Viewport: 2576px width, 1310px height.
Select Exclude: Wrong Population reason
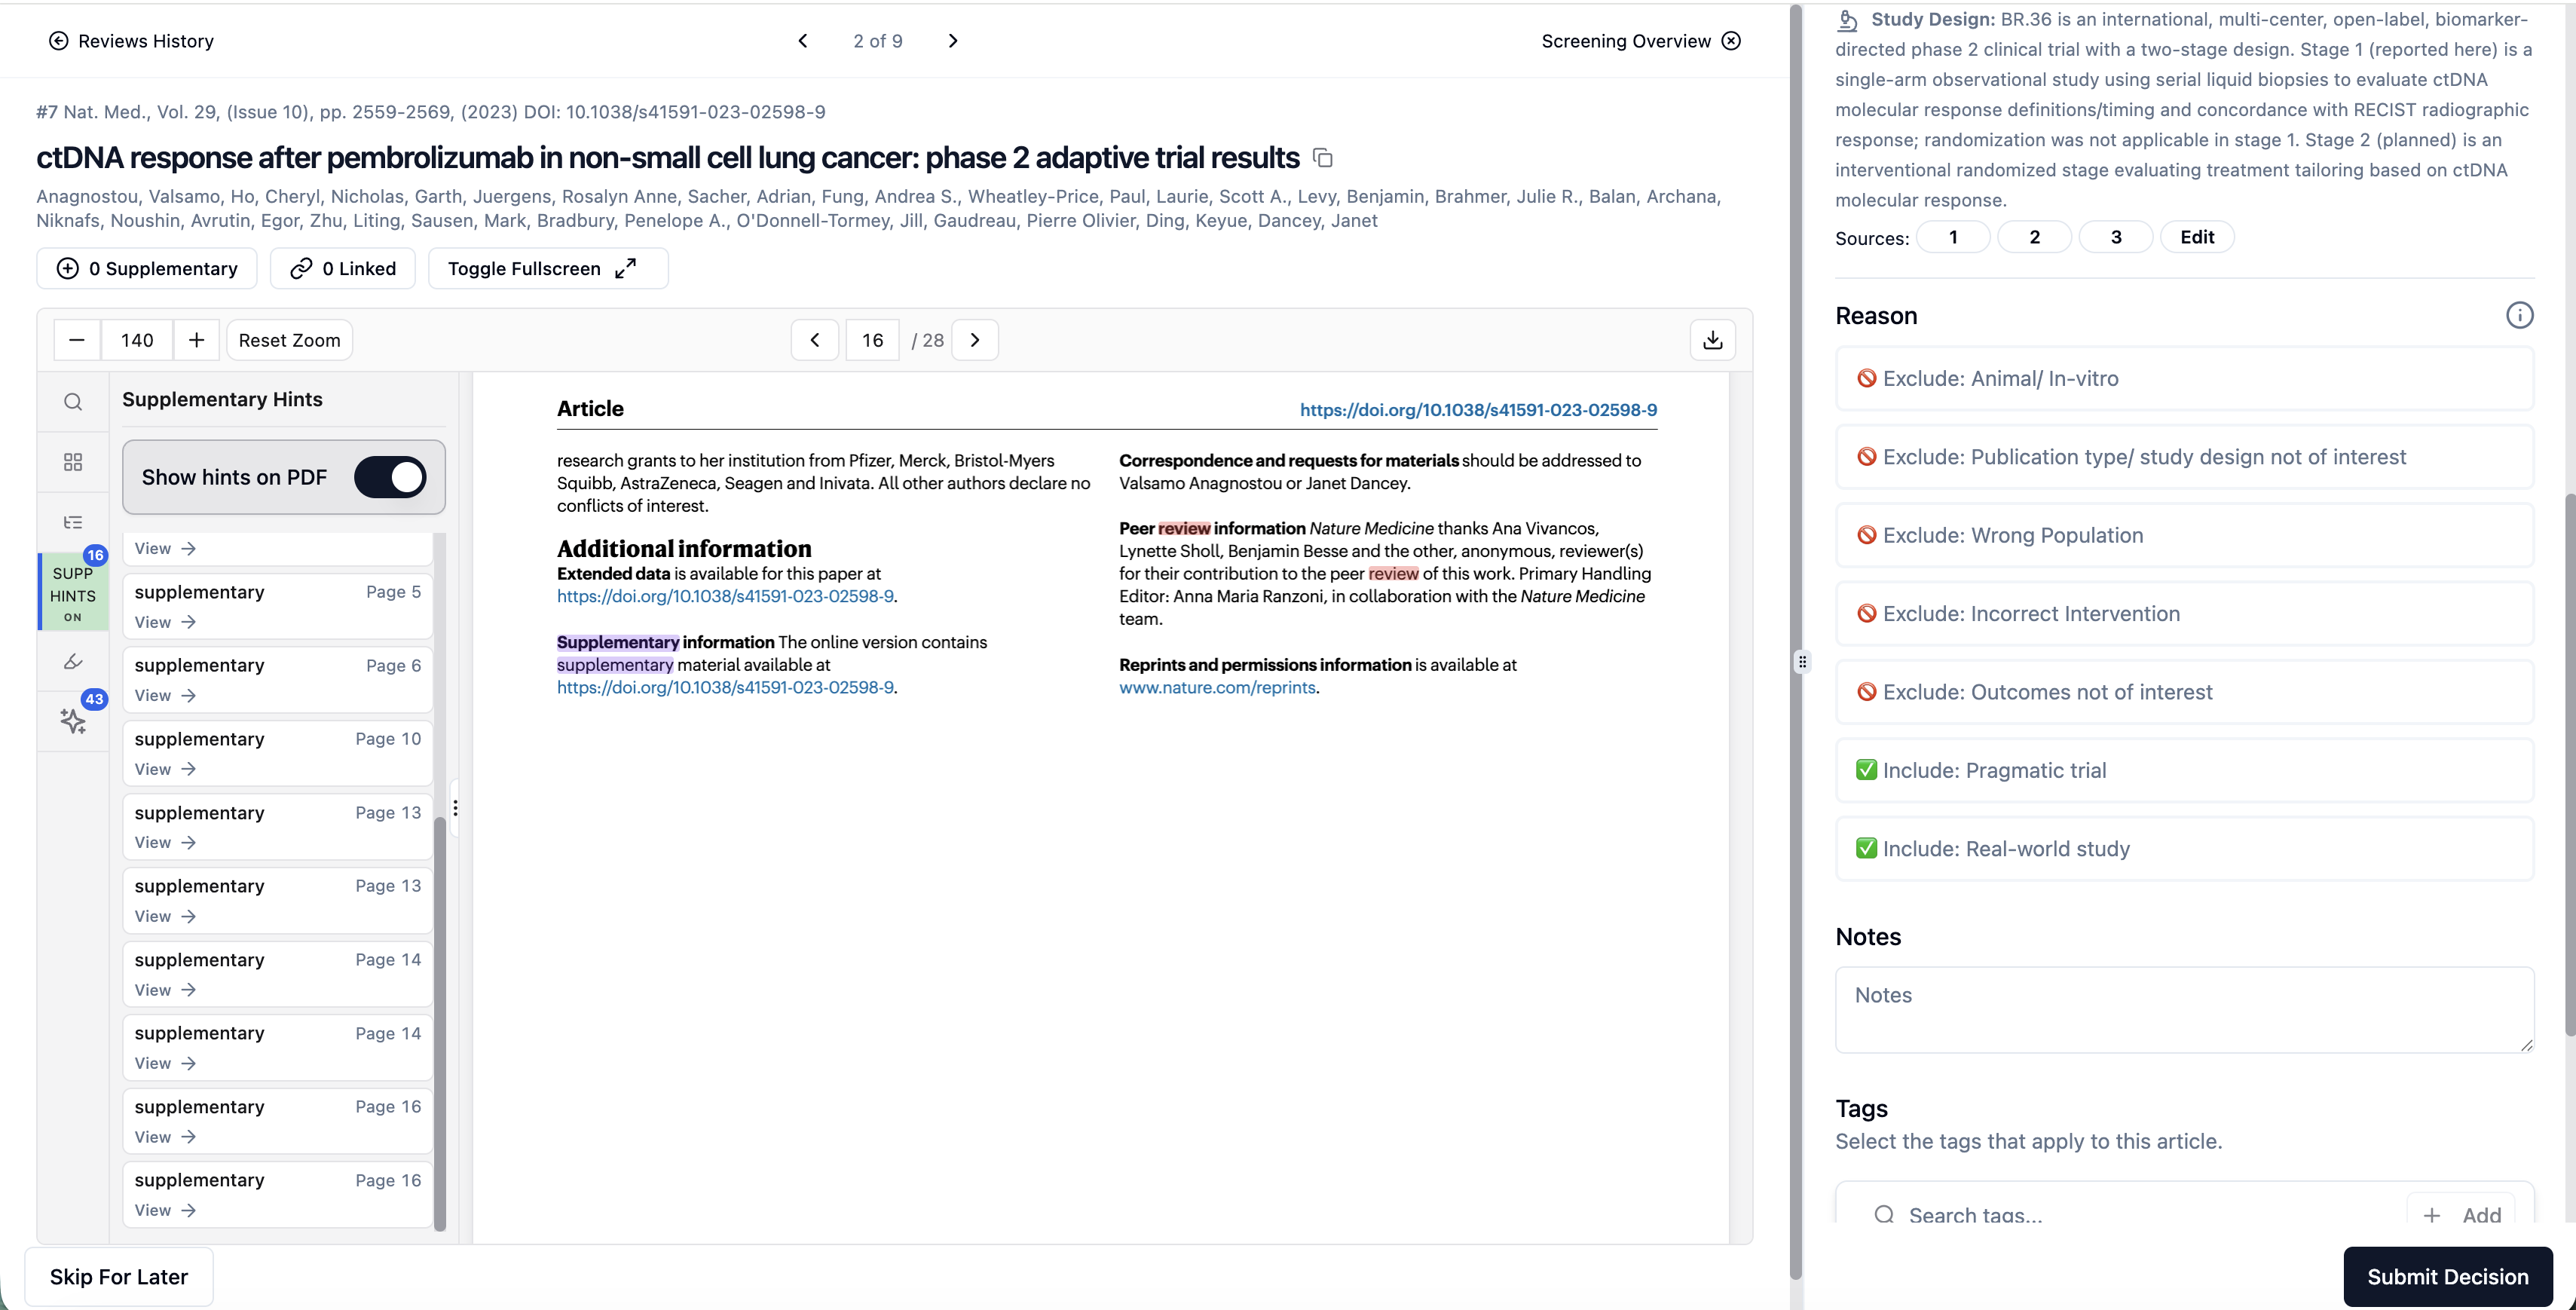tap(2184, 535)
